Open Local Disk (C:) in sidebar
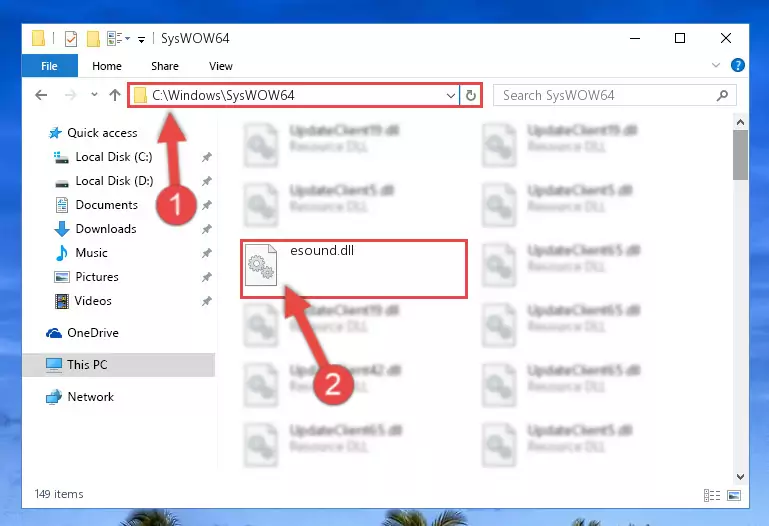The image size is (769, 526). (x=114, y=157)
